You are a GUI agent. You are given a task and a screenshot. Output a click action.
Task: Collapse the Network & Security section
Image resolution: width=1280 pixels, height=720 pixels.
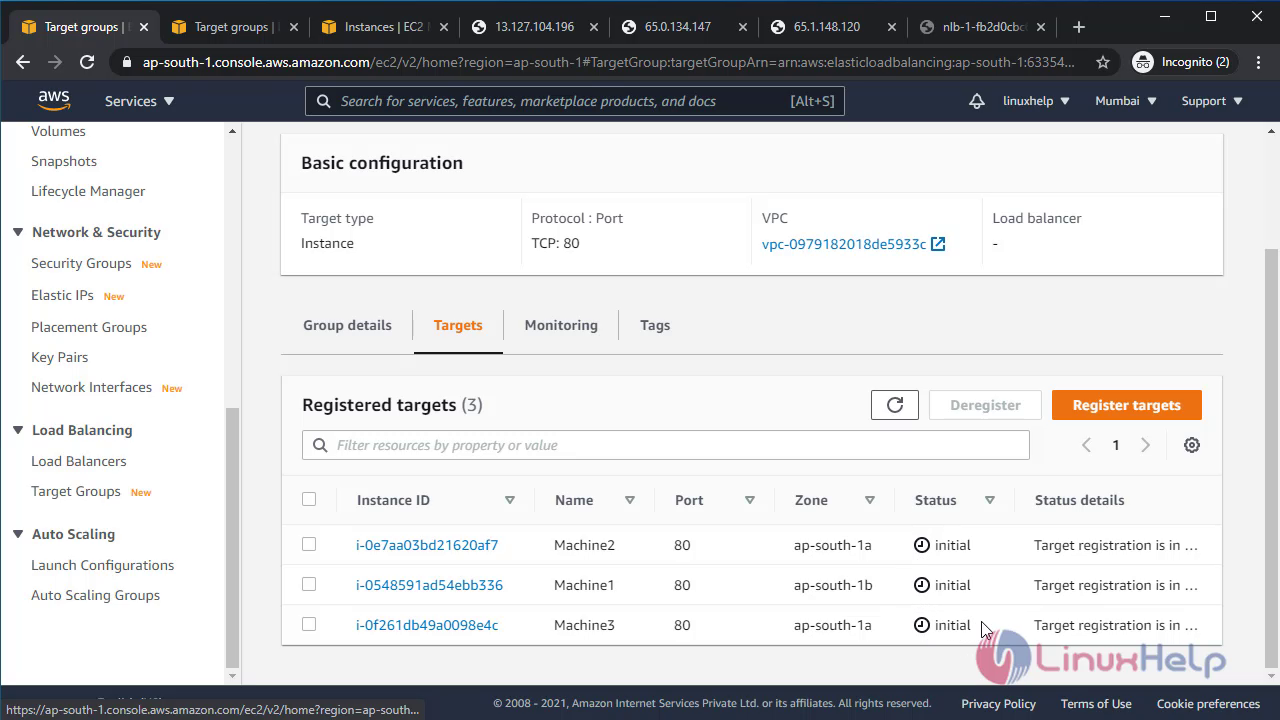[18, 232]
